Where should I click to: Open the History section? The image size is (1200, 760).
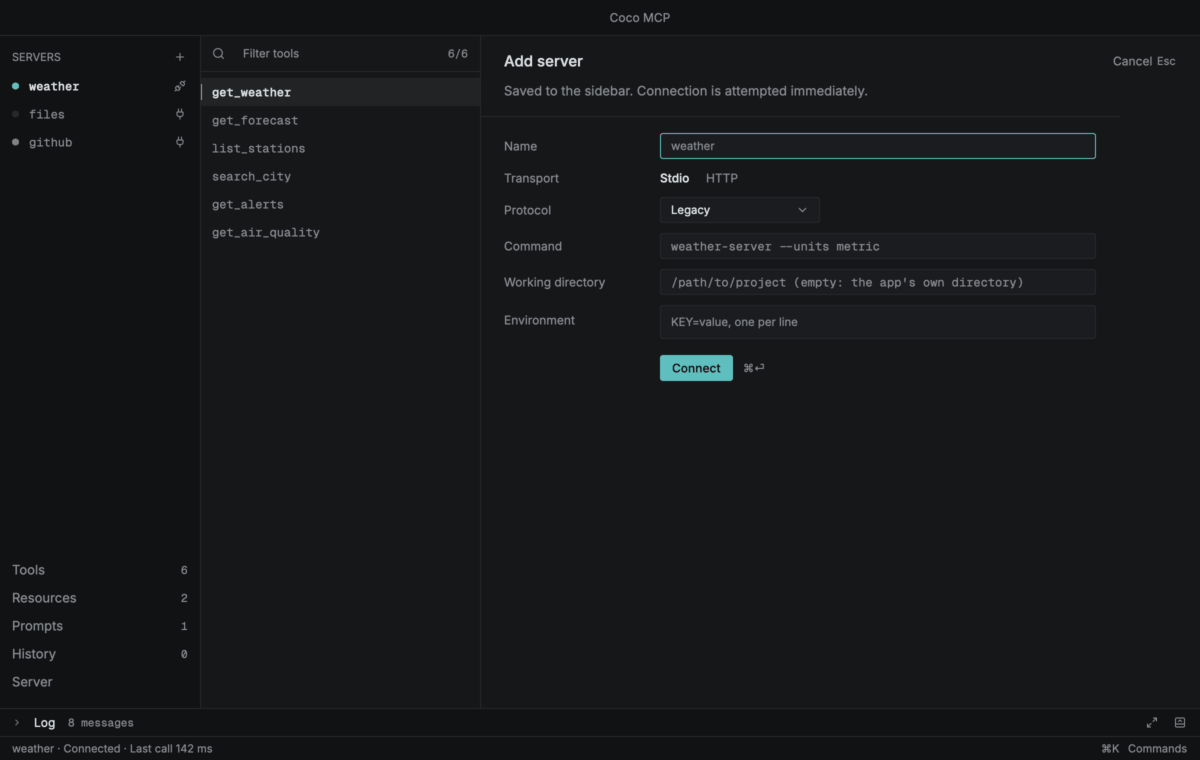[100, 654]
